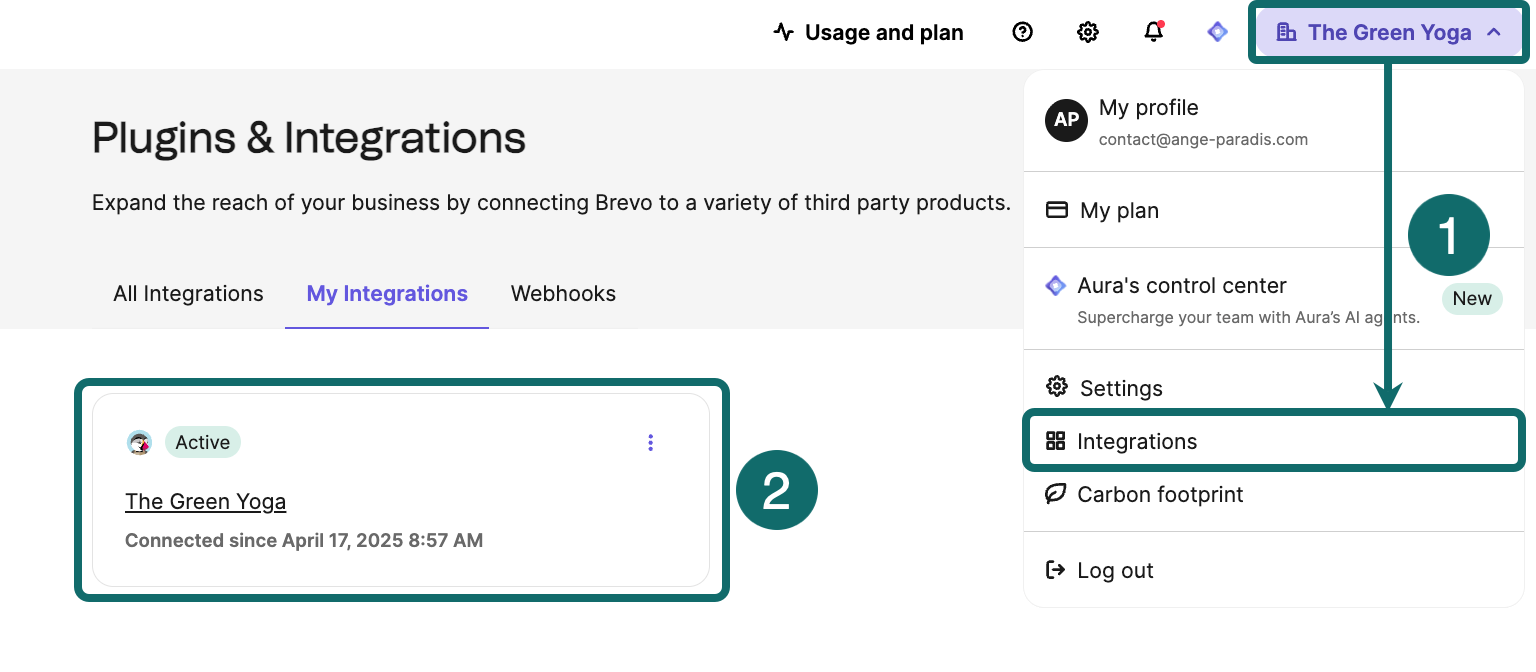Viewport: 1536px width, 672px height.
Task: Expand Aura's control center menu entry
Action: coord(1181,285)
